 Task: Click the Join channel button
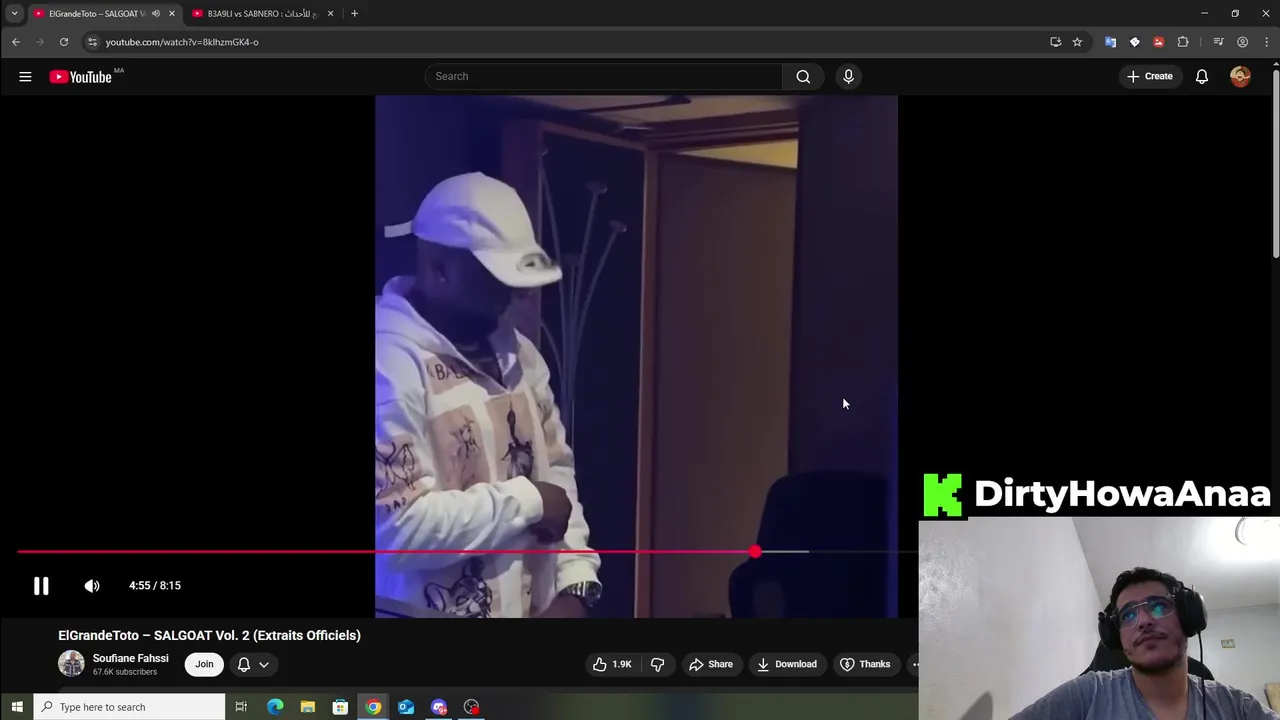204,664
